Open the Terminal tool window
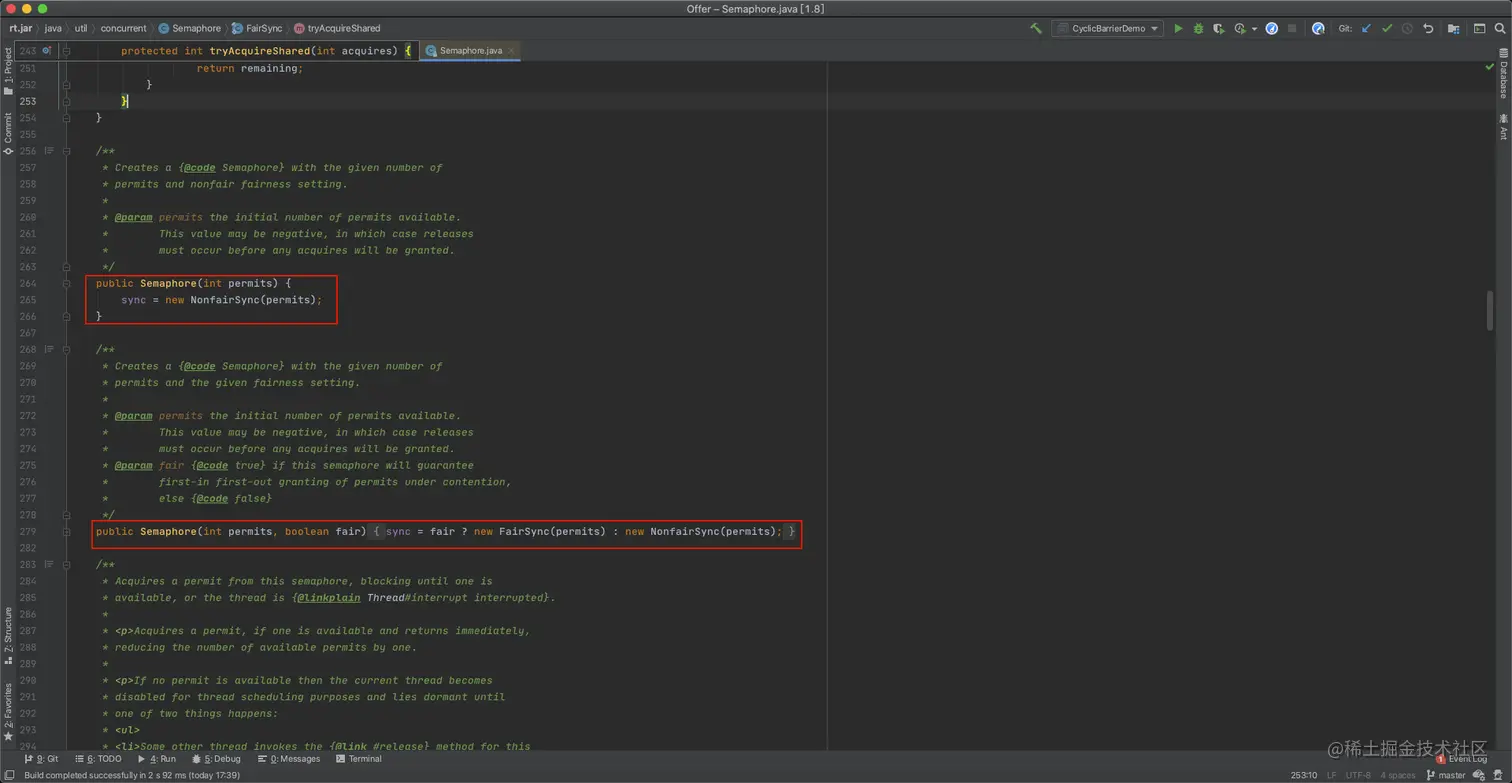This screenshot has height=783, width=1512. [x=359, y=759]
